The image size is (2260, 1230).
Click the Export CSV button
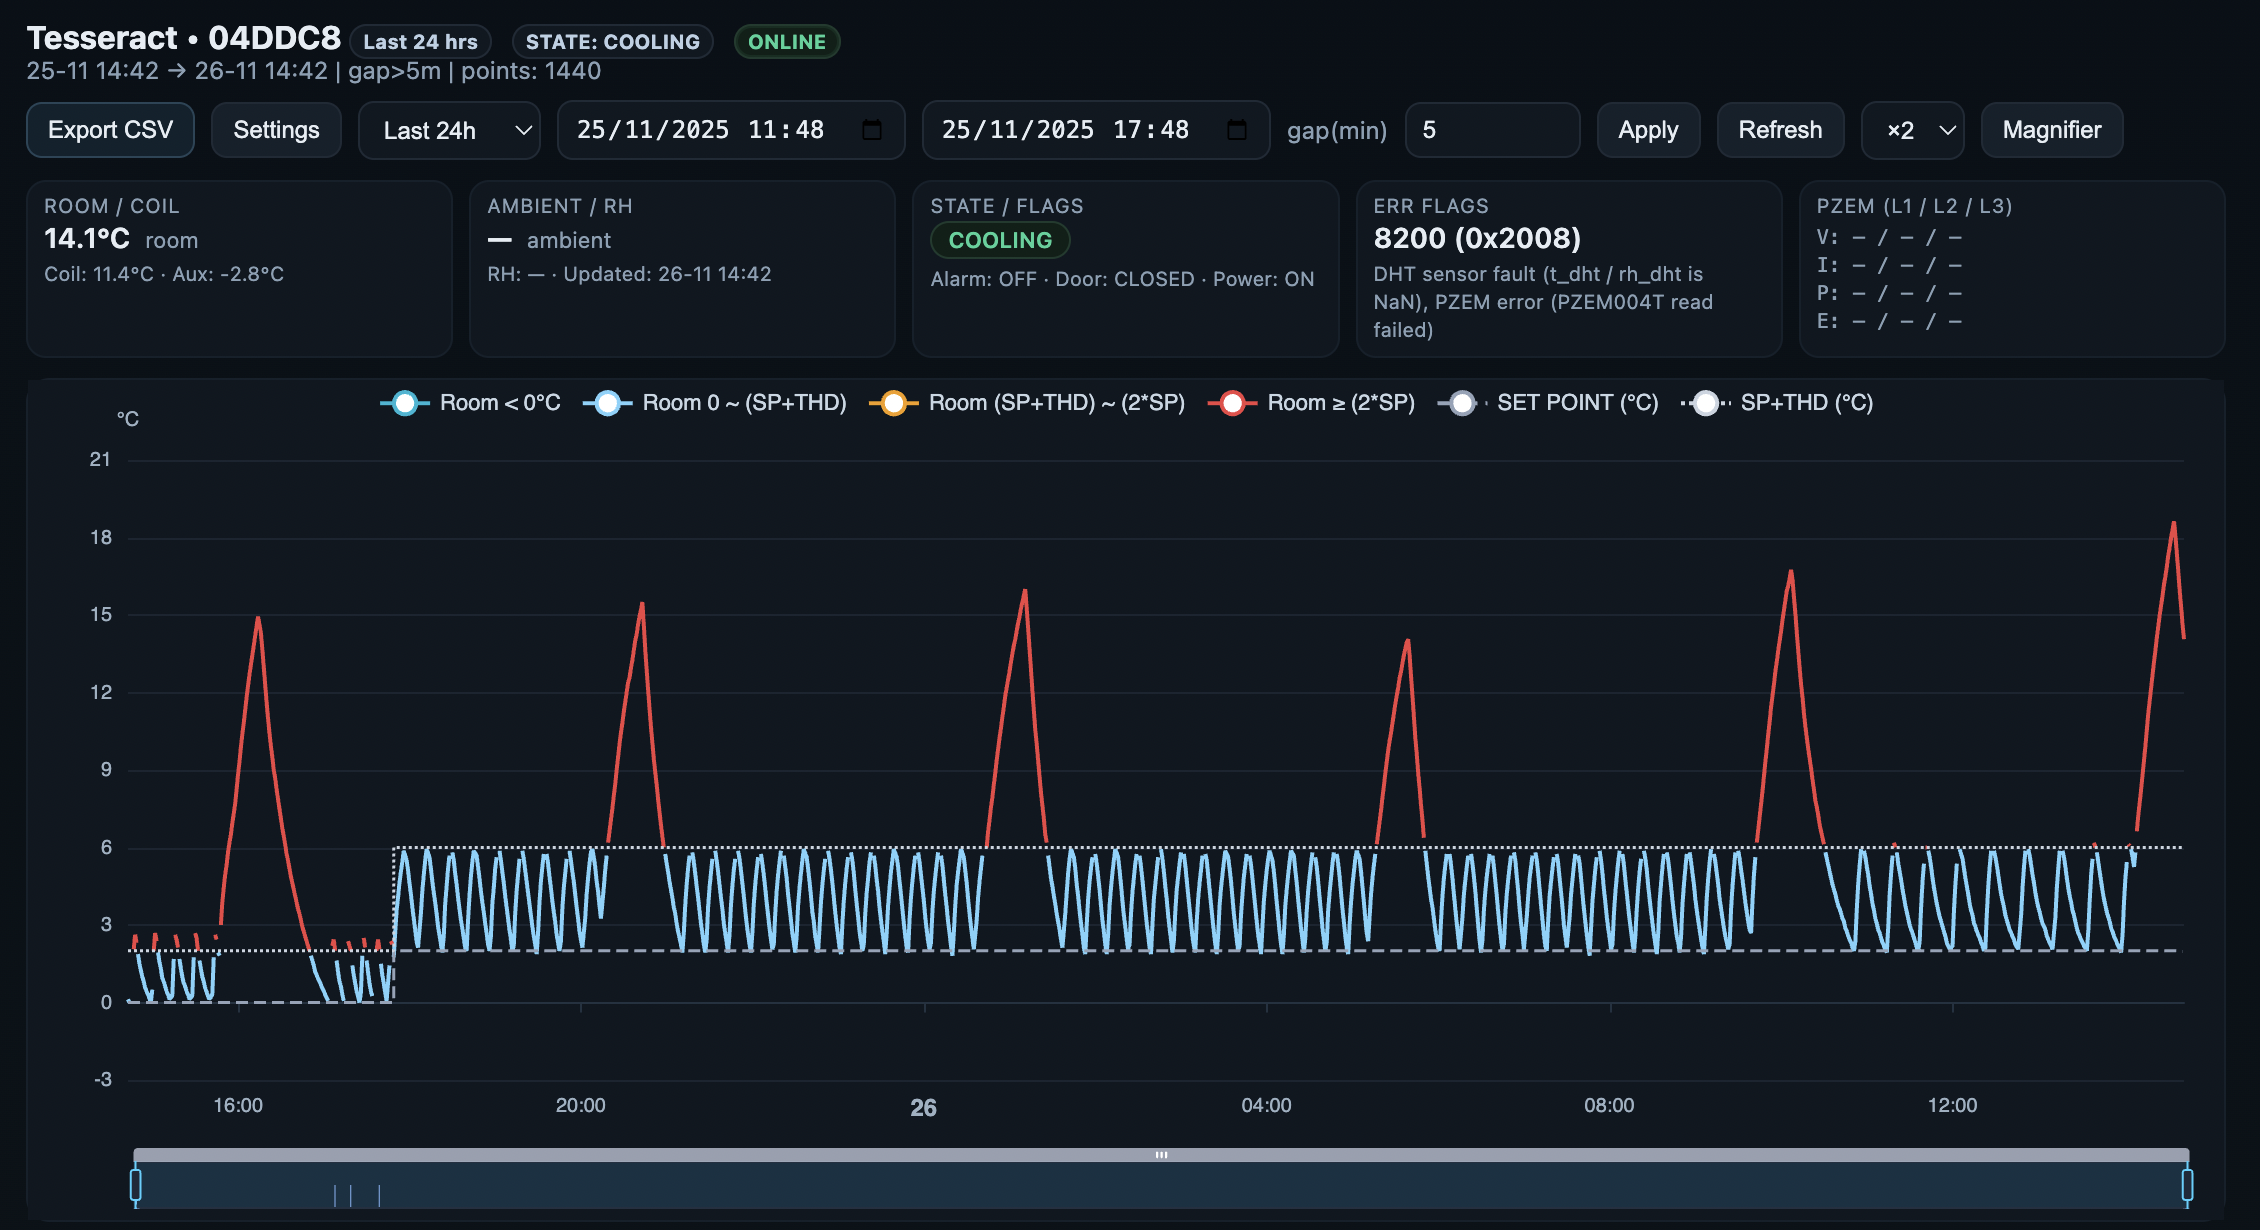tap(110, 129)
